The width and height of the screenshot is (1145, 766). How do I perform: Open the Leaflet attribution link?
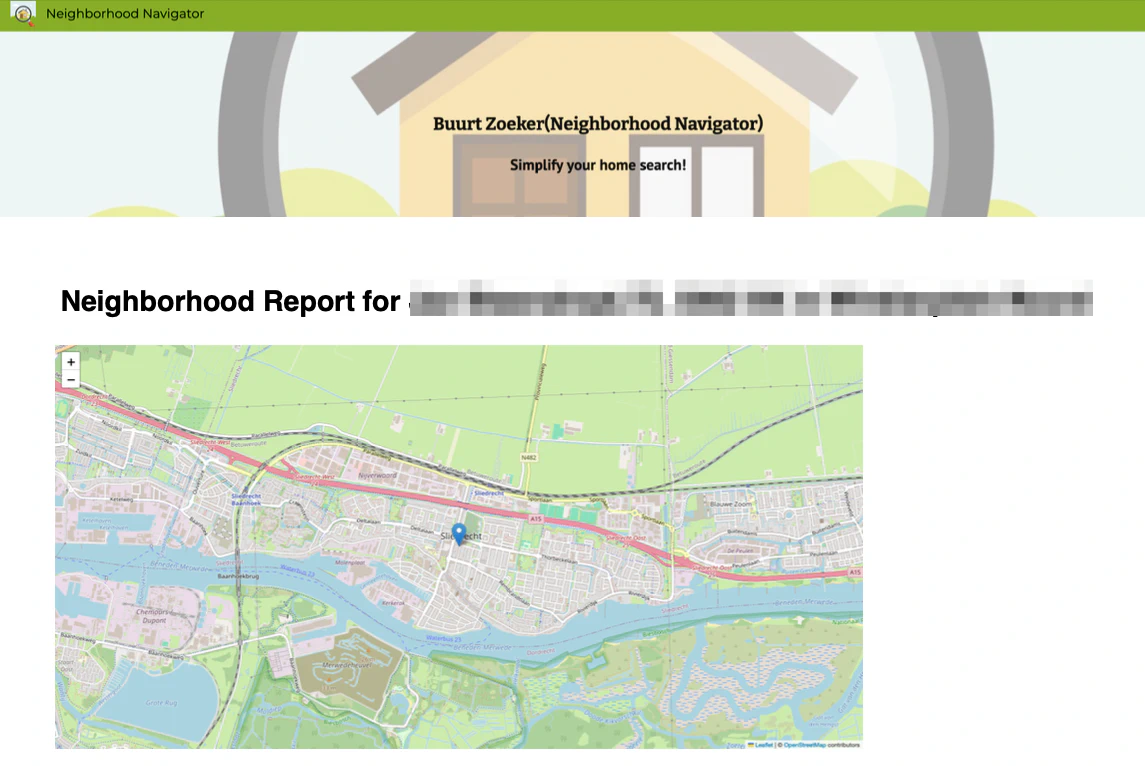click(763, 744)
